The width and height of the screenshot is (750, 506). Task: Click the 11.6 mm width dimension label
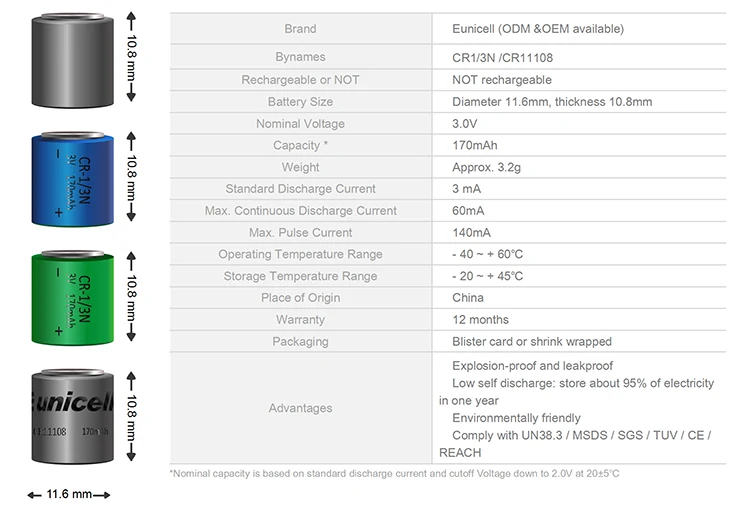[x=67, y=494]
